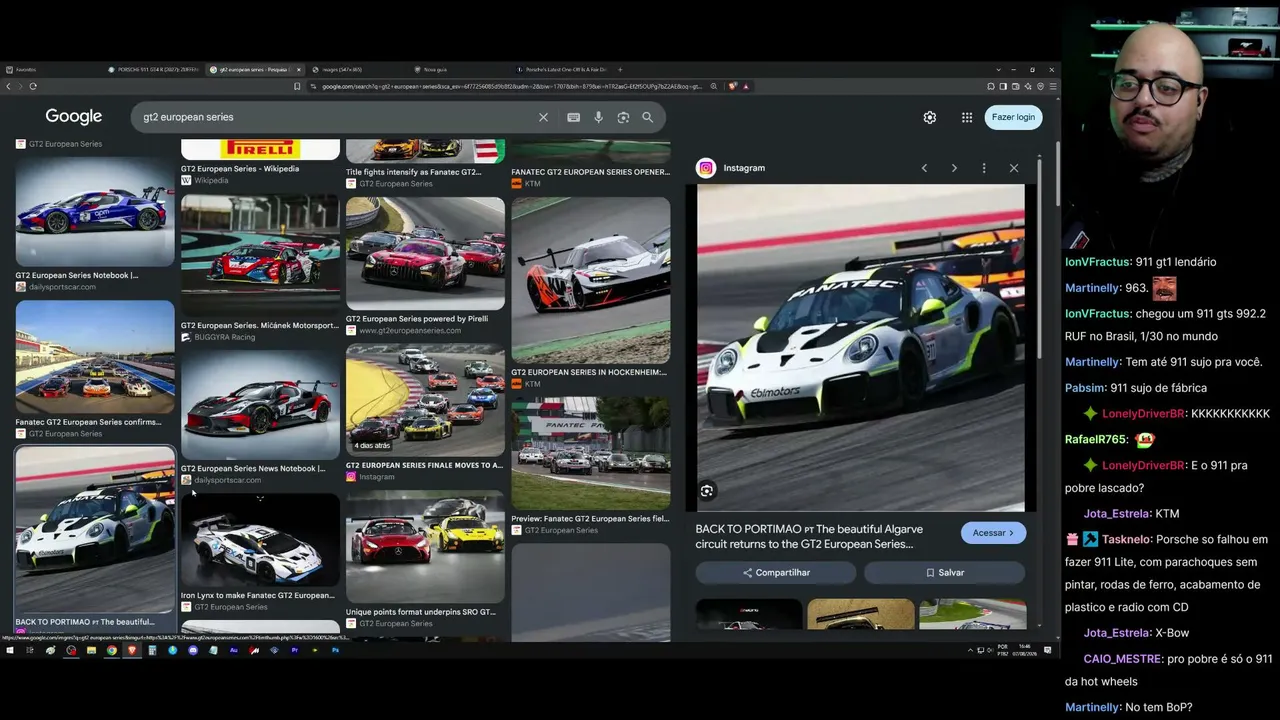Open large Porsche Fanatec preview image
The image size is (1280, 720).
click(861, 347)
